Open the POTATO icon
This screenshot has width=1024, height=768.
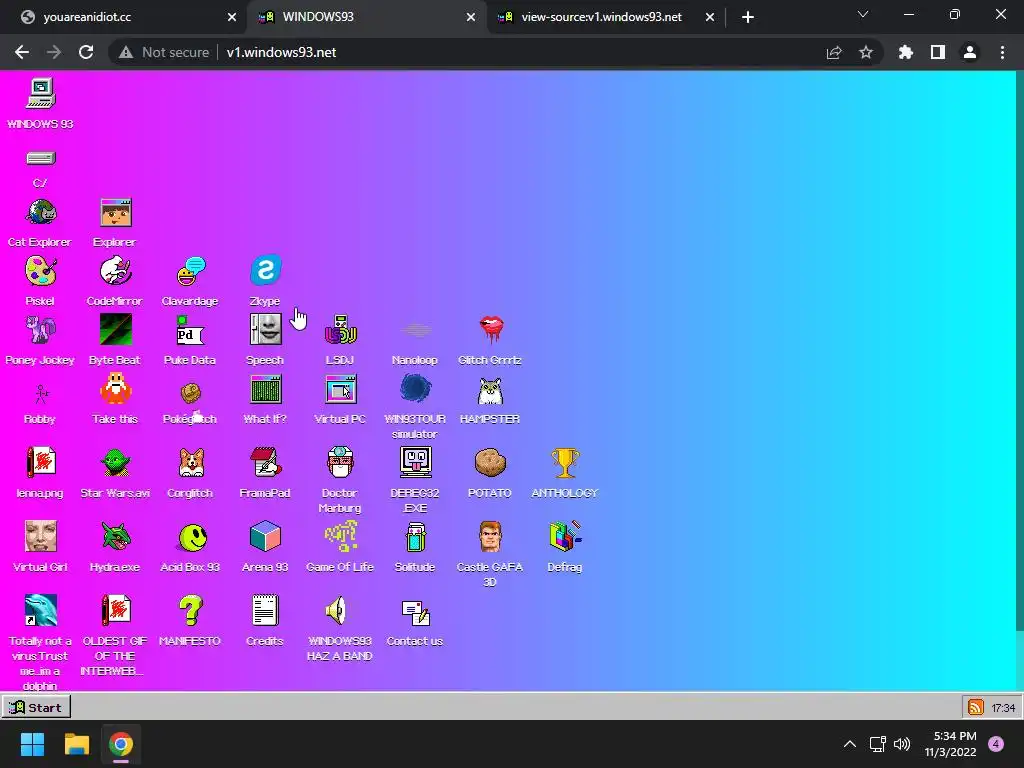click(x=490, y=462)
